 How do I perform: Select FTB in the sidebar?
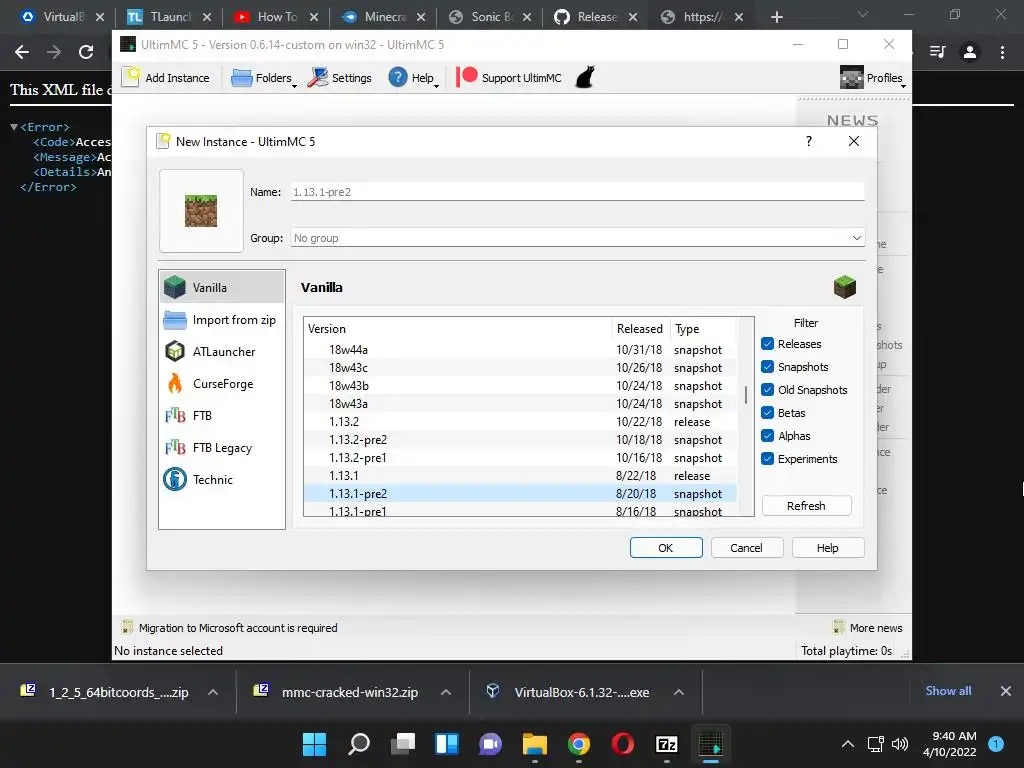tap(222, 415)
